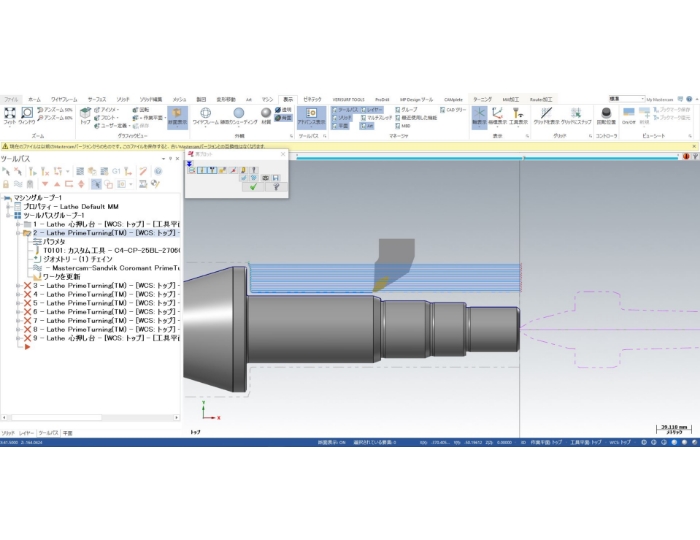Image resolution: width=700 pixels, height=540 pixels.
Task: Open 作業平面 view dropdown
Action: [150, 118]
